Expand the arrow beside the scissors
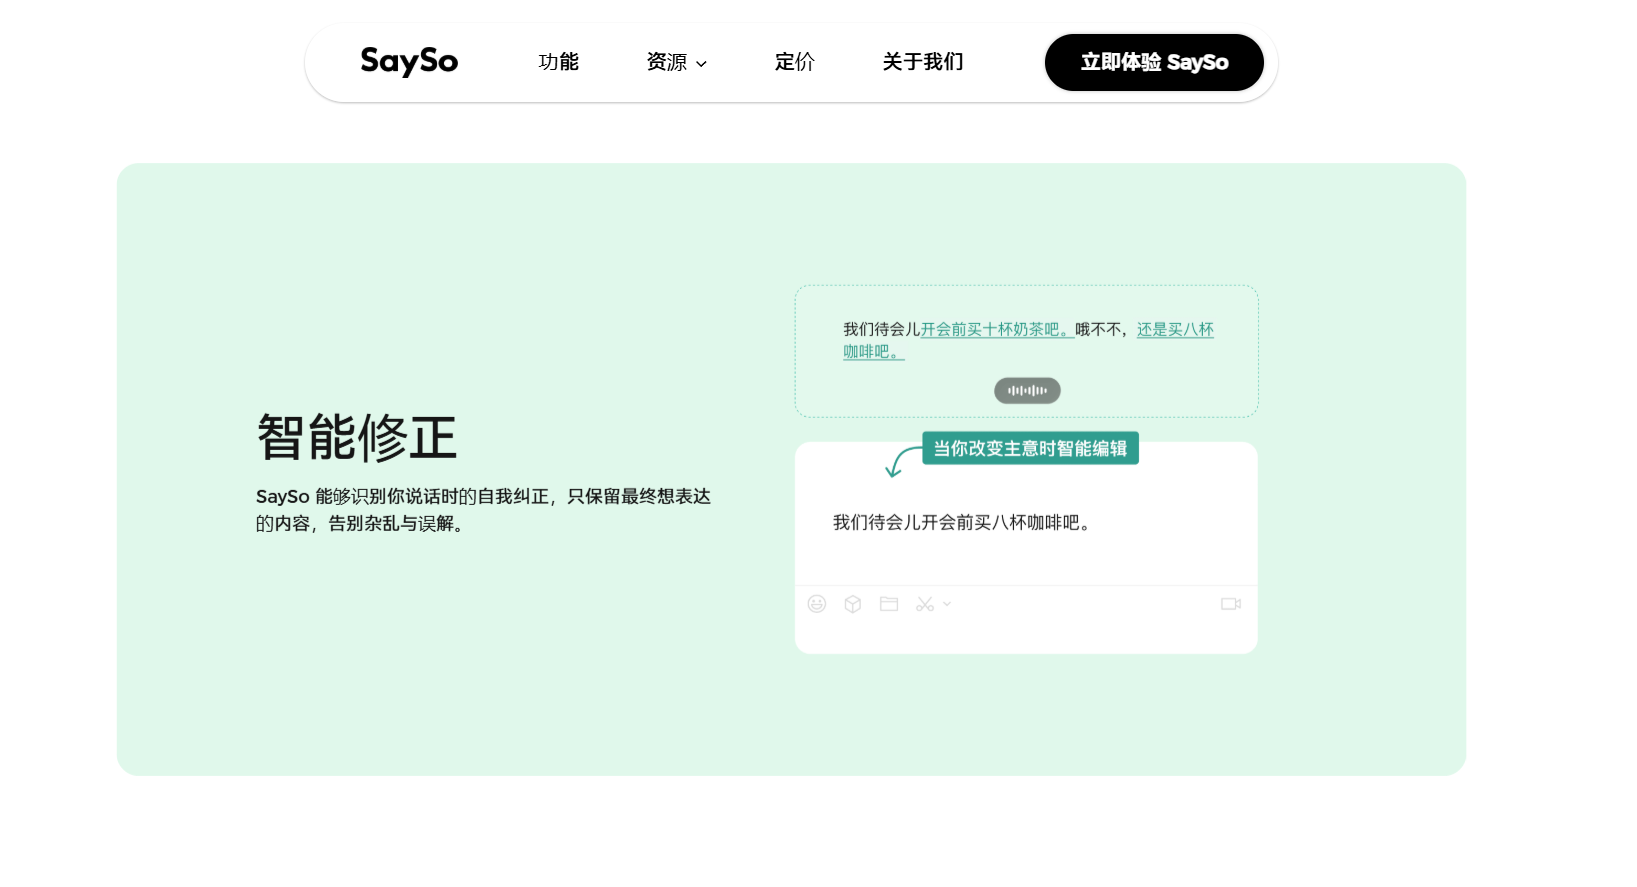 click(x=947, y=604)
